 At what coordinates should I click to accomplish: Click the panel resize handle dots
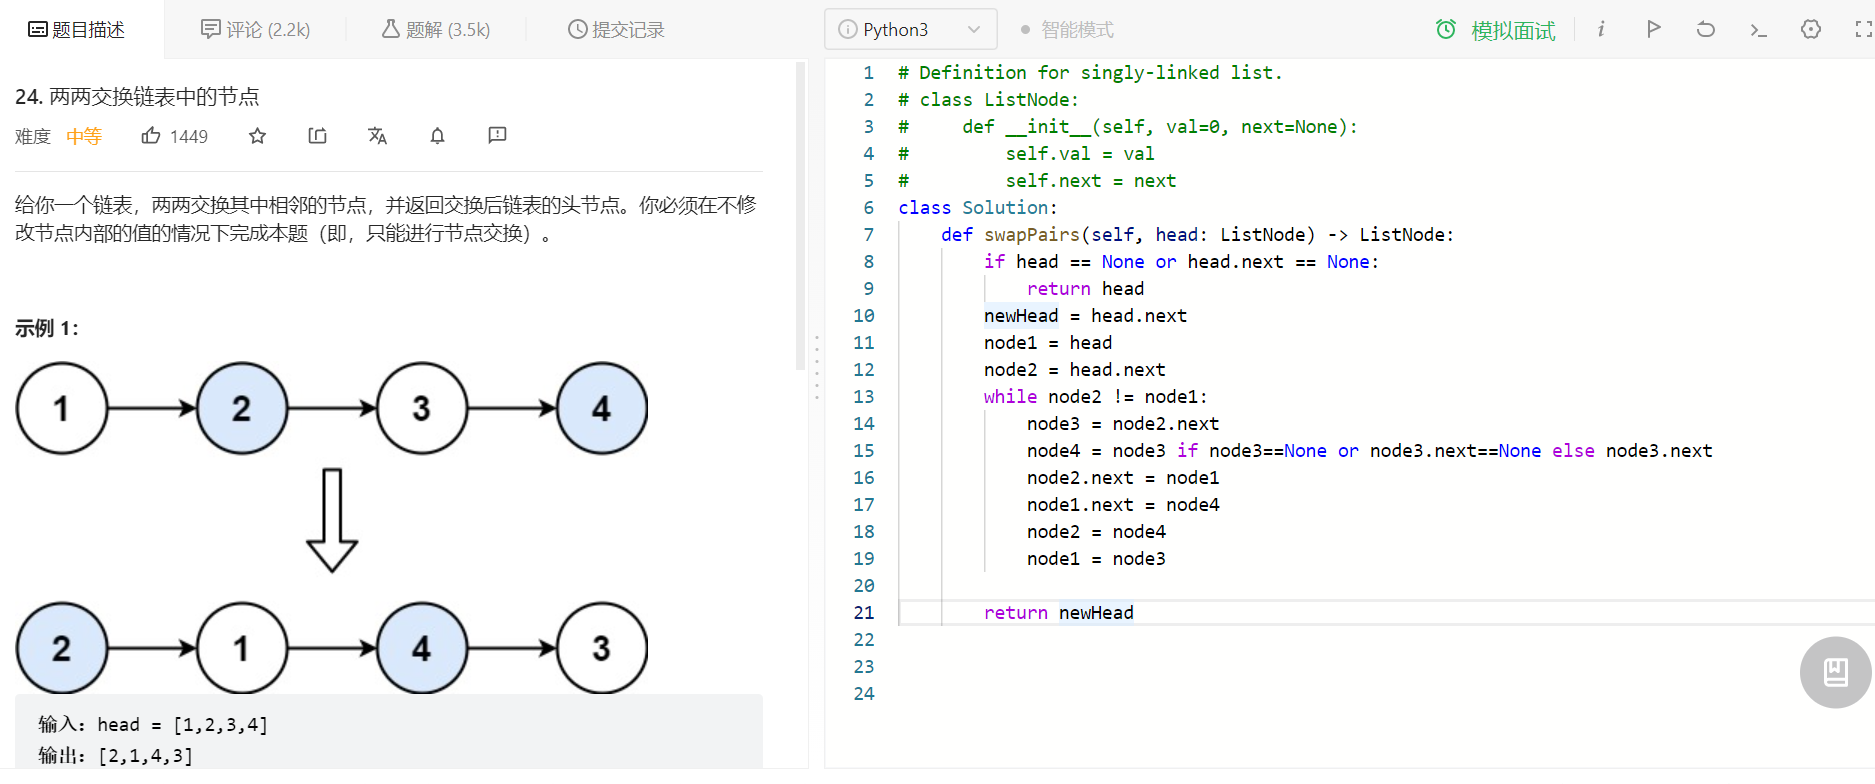pos(817,368)
